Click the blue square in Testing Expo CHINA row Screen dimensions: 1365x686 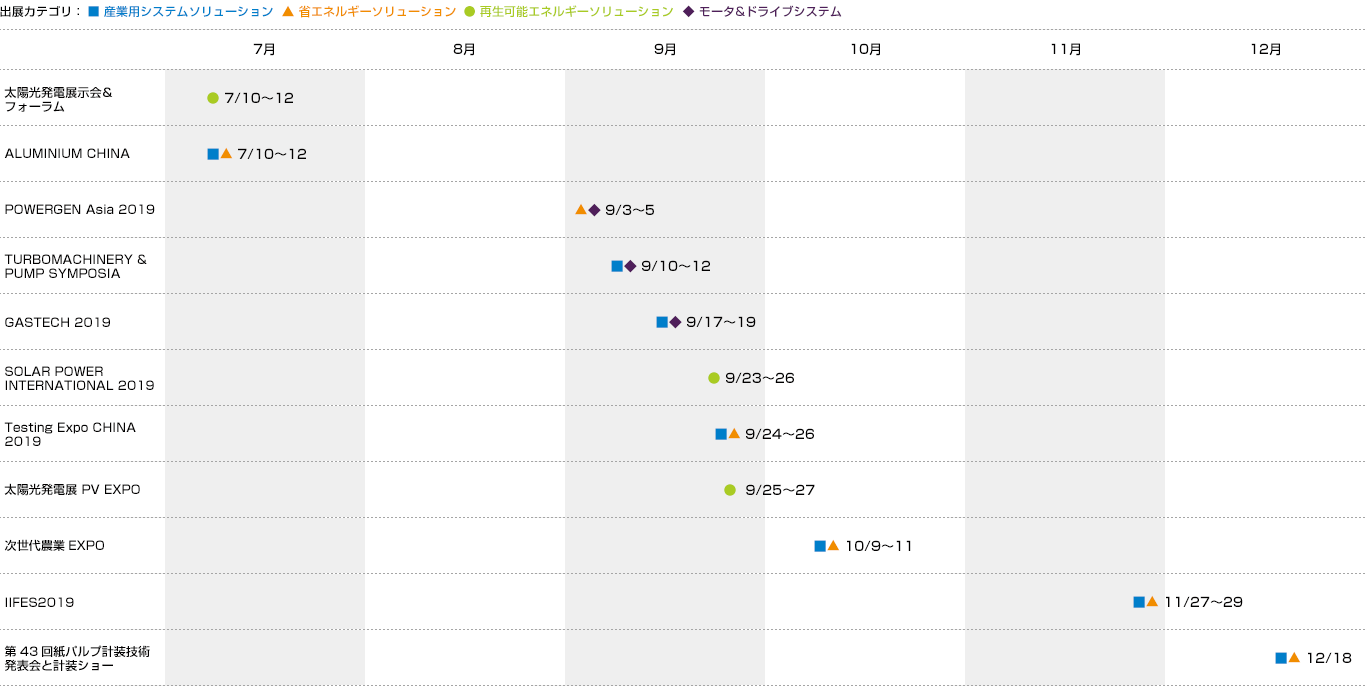click(x=721, y=434)
